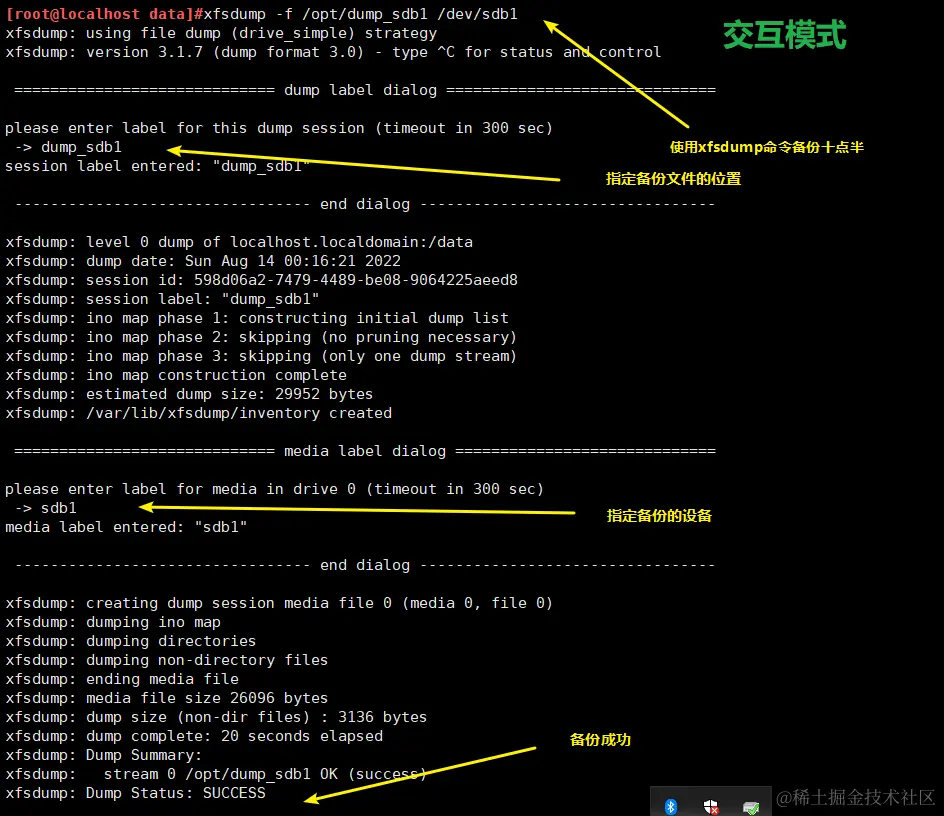Select "dump complete: 20 seconds elapsed" line
The image size is (944, 816).
[194, 737]
